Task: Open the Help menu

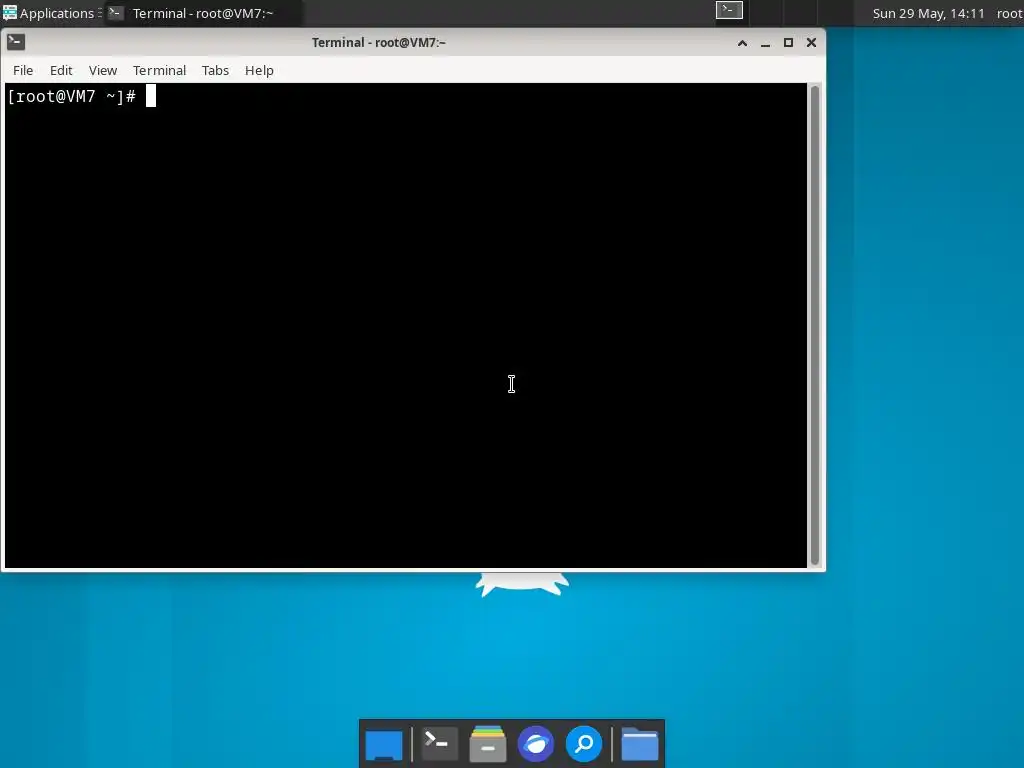Action: tap(259, 71)
